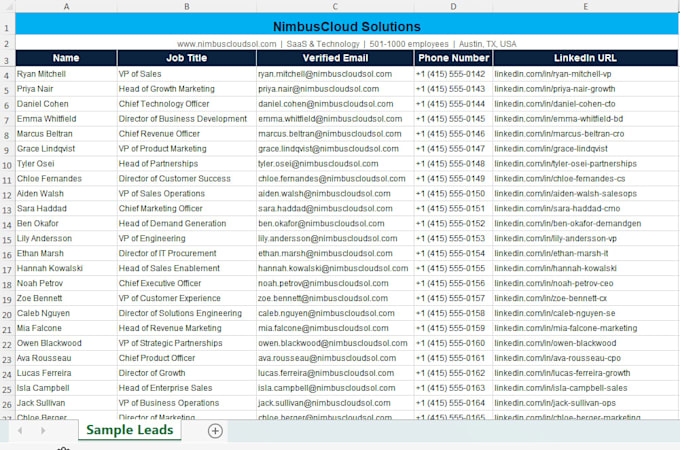
Task: Select the Aiden Walsh name cell
Action: tap(66, 194)
